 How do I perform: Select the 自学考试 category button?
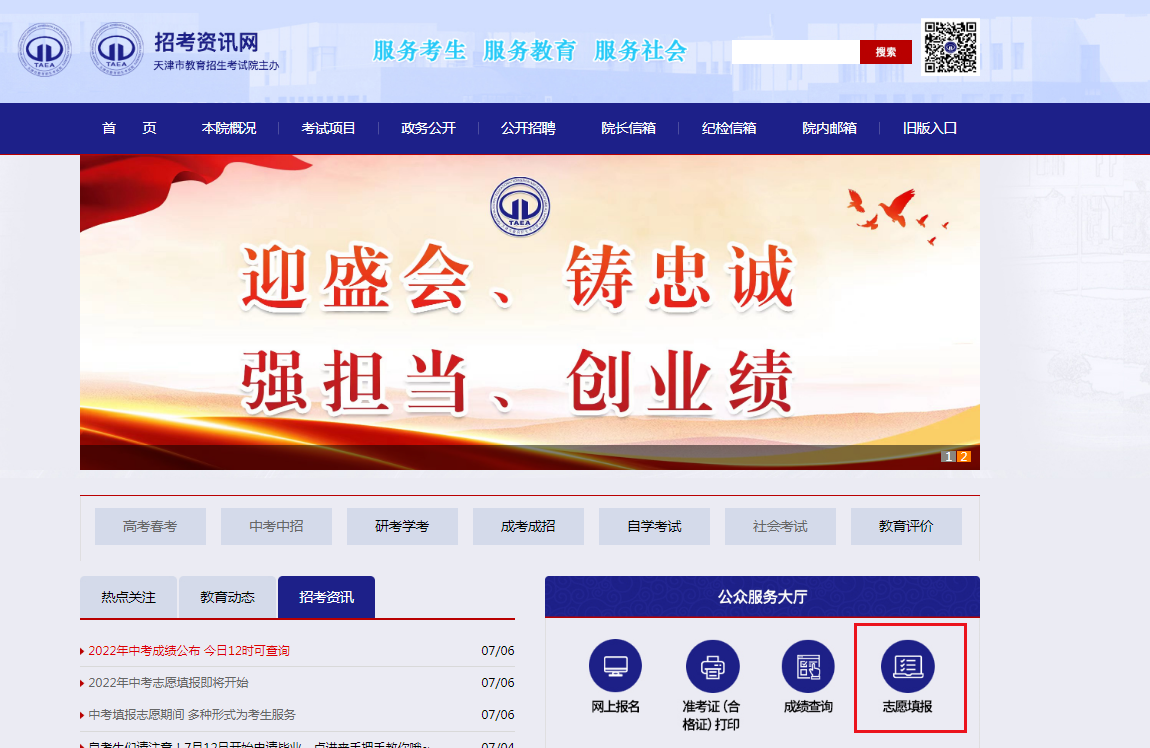point(654,526)
